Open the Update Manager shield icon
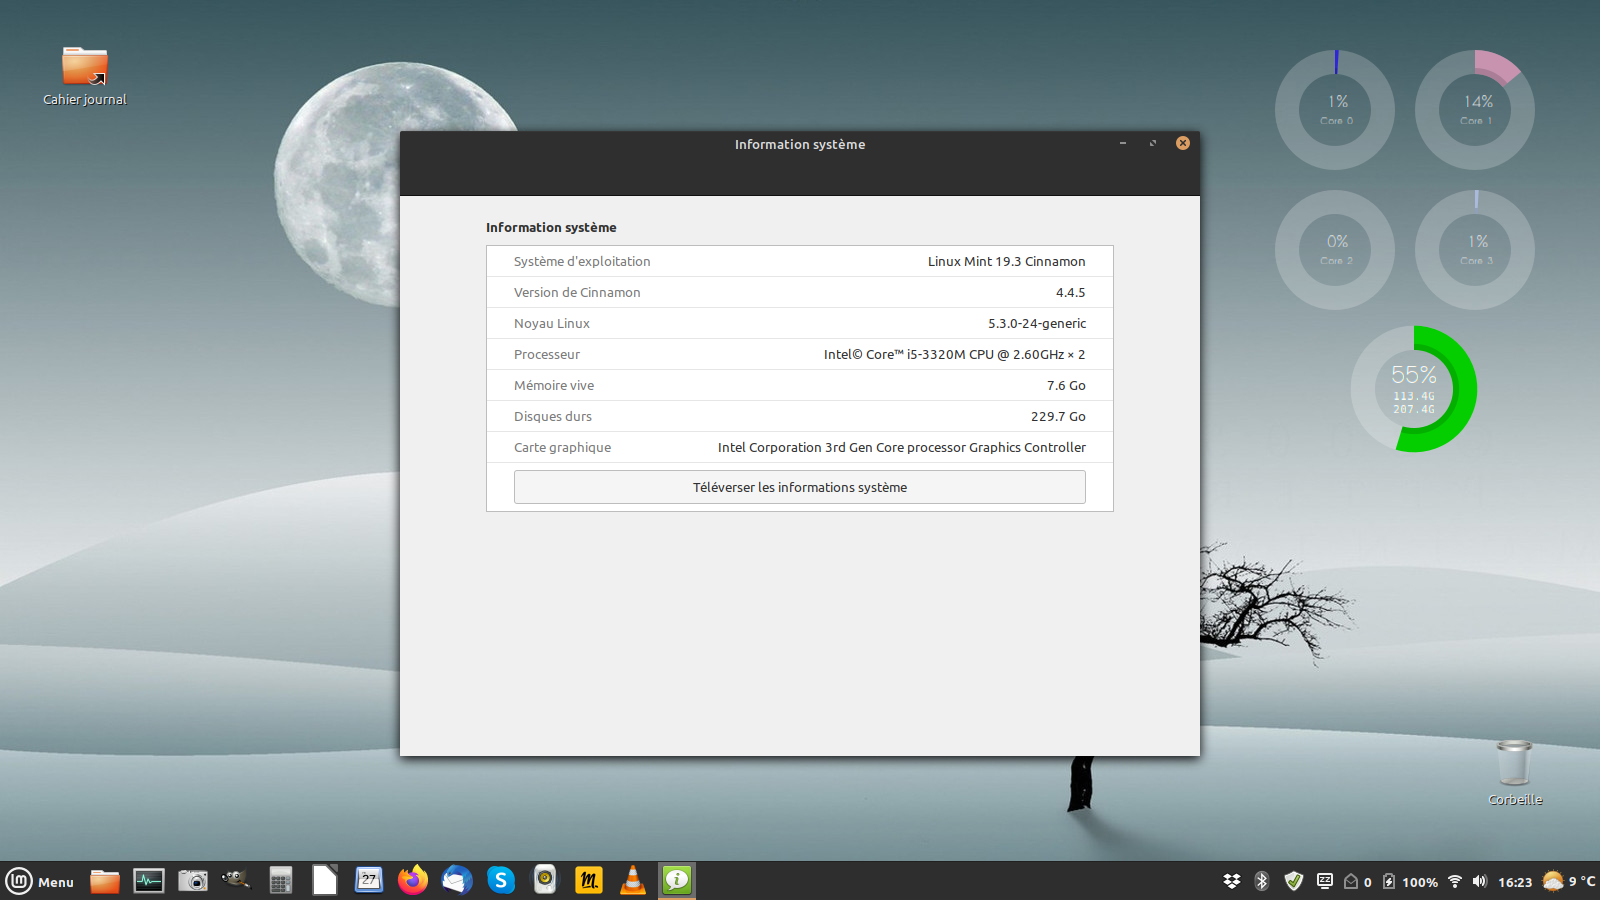This screenshot has width=1600, height=900. 1294,881
